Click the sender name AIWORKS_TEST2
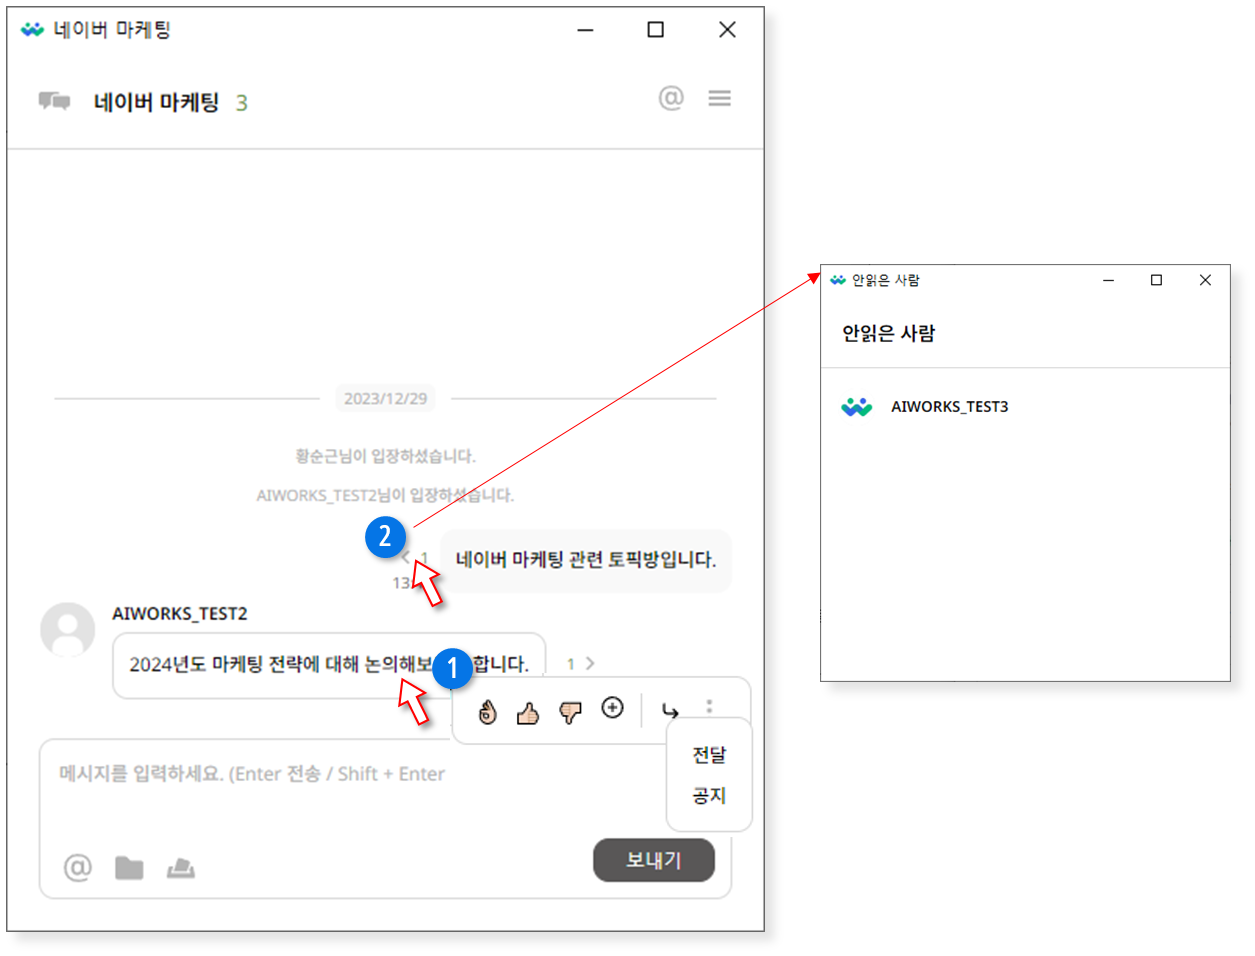1255x956 pixels. (180, 613)
